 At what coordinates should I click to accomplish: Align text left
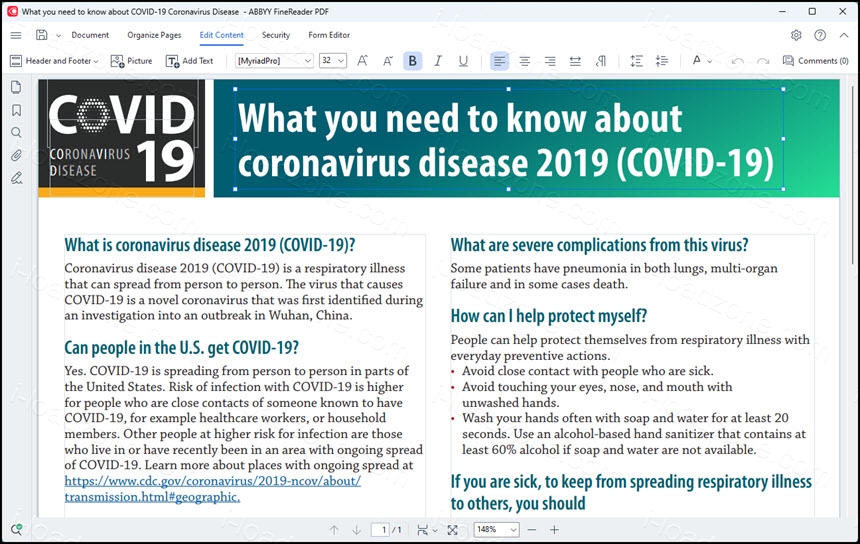point(499,61)
